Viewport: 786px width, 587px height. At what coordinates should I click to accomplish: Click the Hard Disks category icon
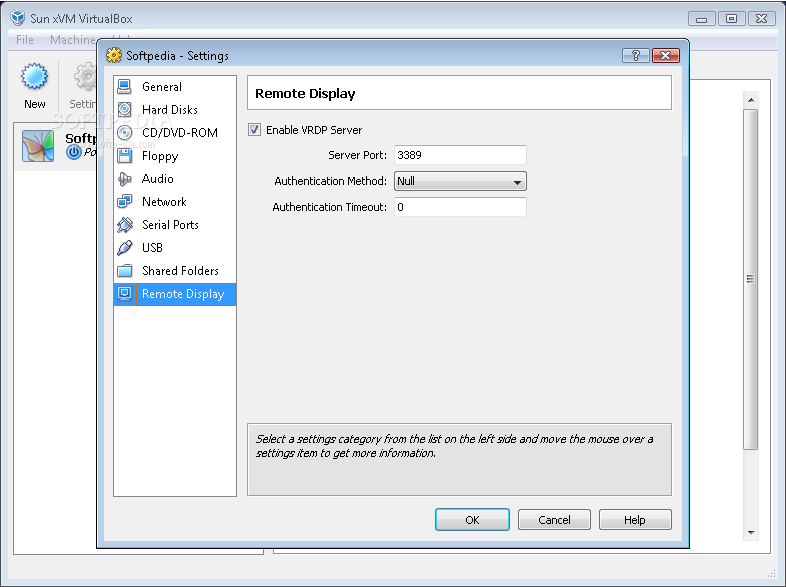pyautogui.click(x=124, y=109)
